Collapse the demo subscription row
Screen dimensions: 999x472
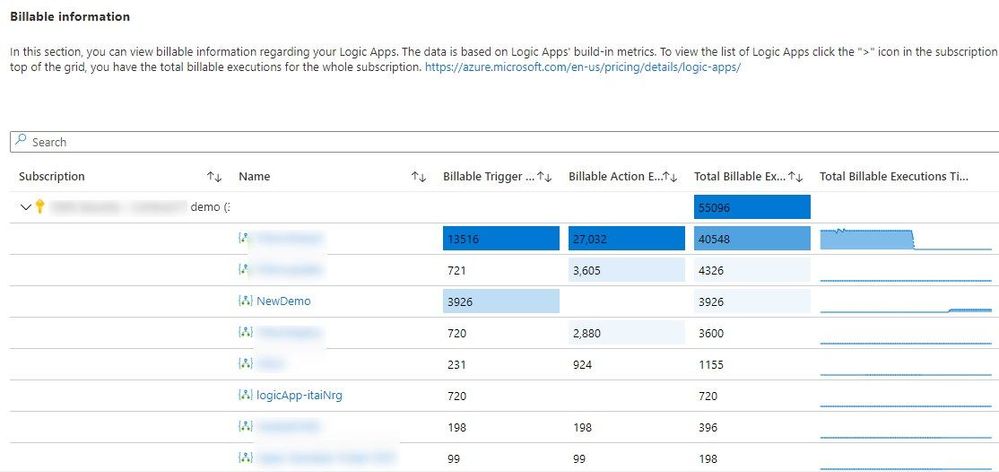(x=25, y=207)
